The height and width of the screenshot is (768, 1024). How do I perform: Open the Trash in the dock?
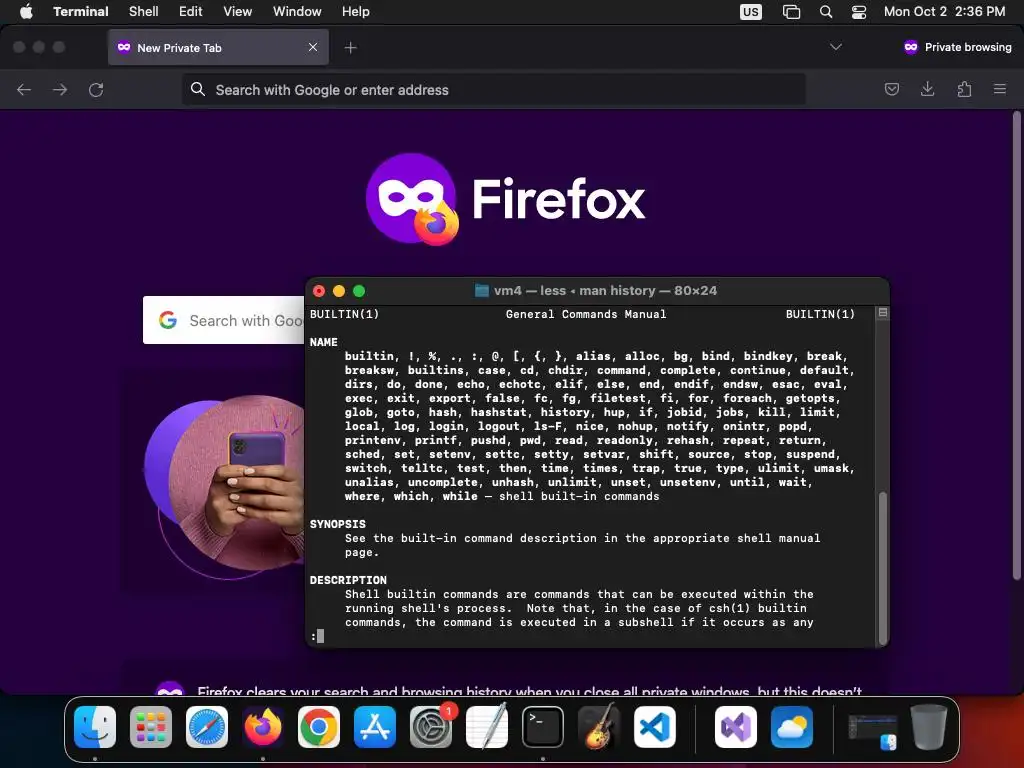point(929,727)
